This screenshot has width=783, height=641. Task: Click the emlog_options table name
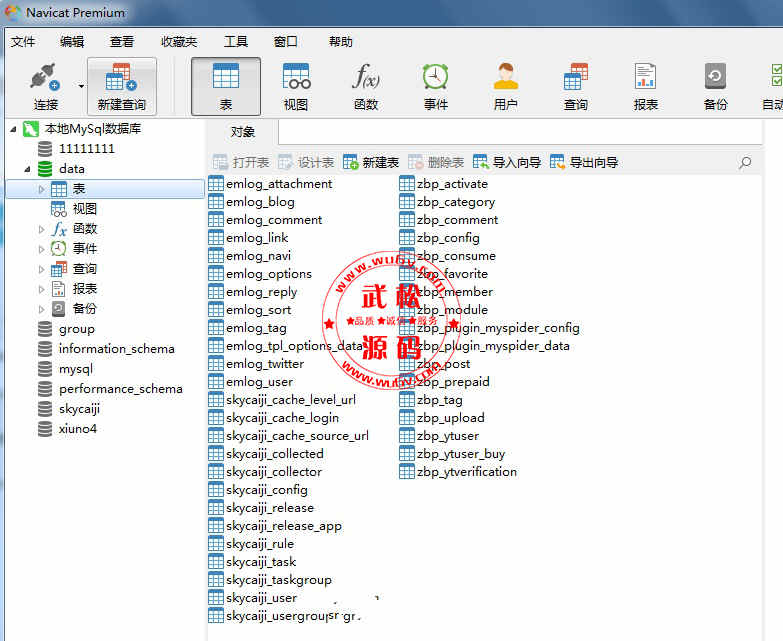click(x=269, y=274)
